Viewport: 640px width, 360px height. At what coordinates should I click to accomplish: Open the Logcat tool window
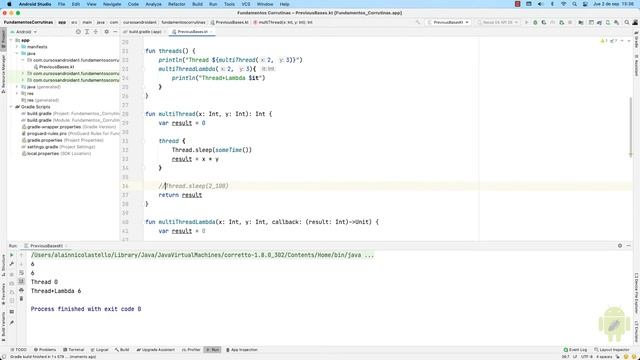coord(100,350)
